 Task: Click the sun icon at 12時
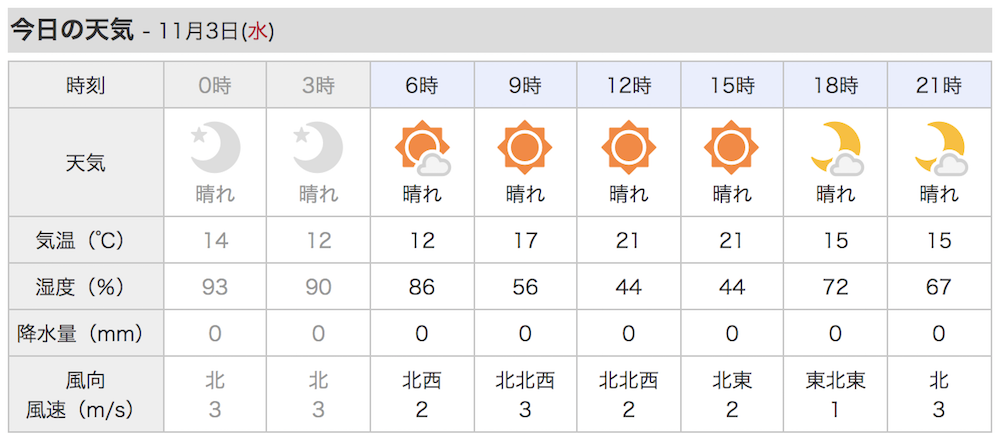tap(628, 147)
